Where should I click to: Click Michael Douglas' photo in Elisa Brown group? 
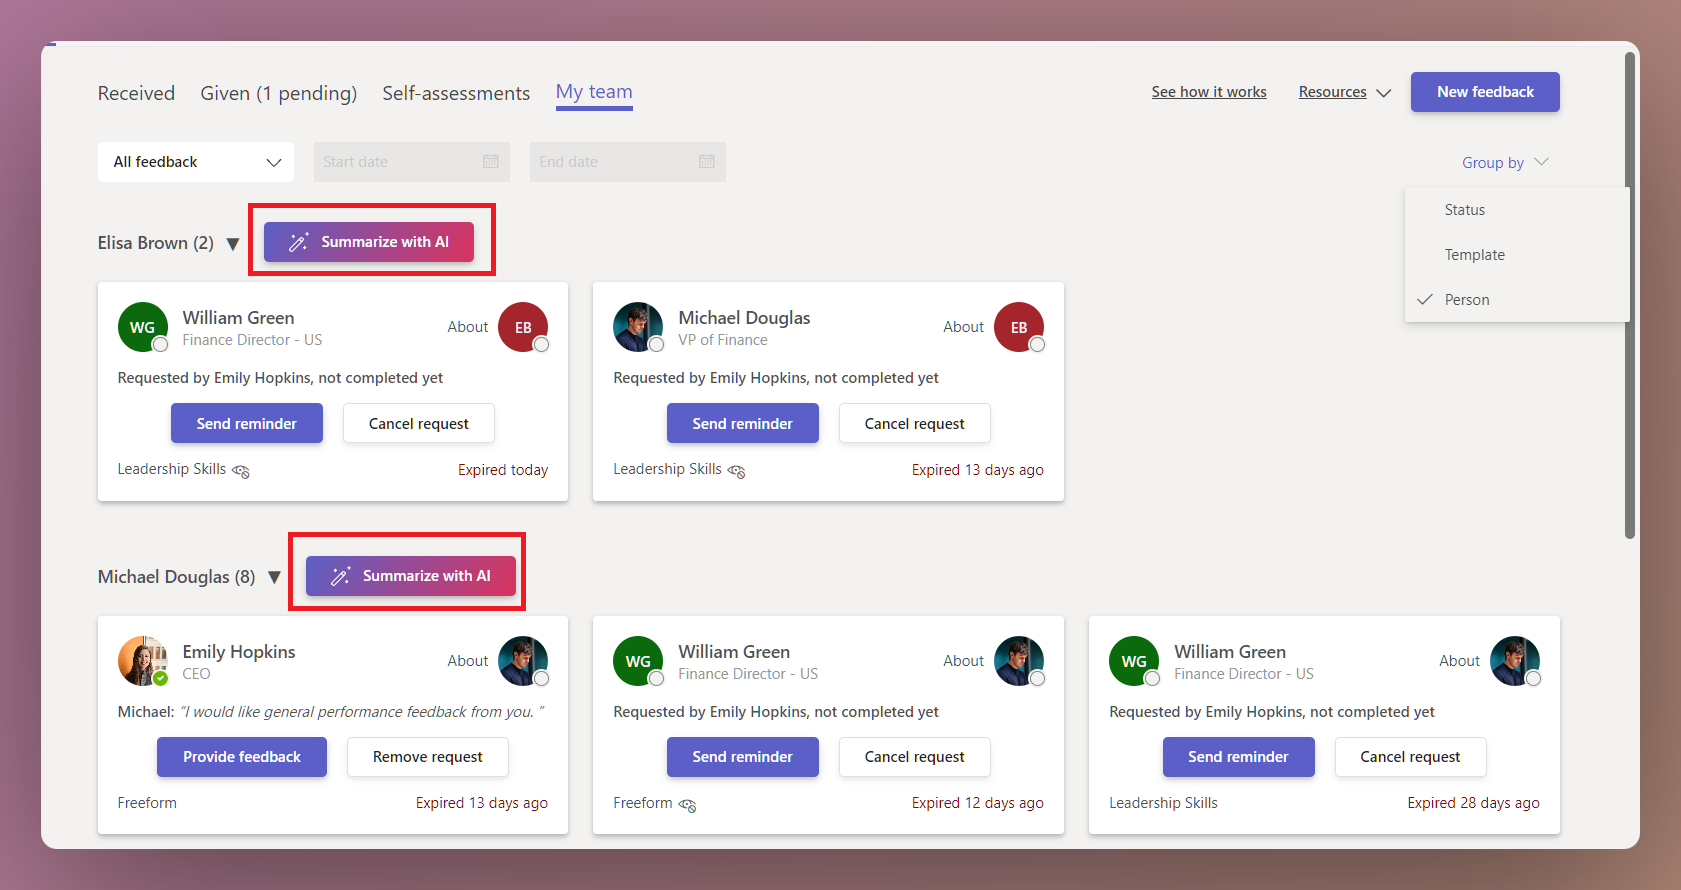[x=637, y=327]
